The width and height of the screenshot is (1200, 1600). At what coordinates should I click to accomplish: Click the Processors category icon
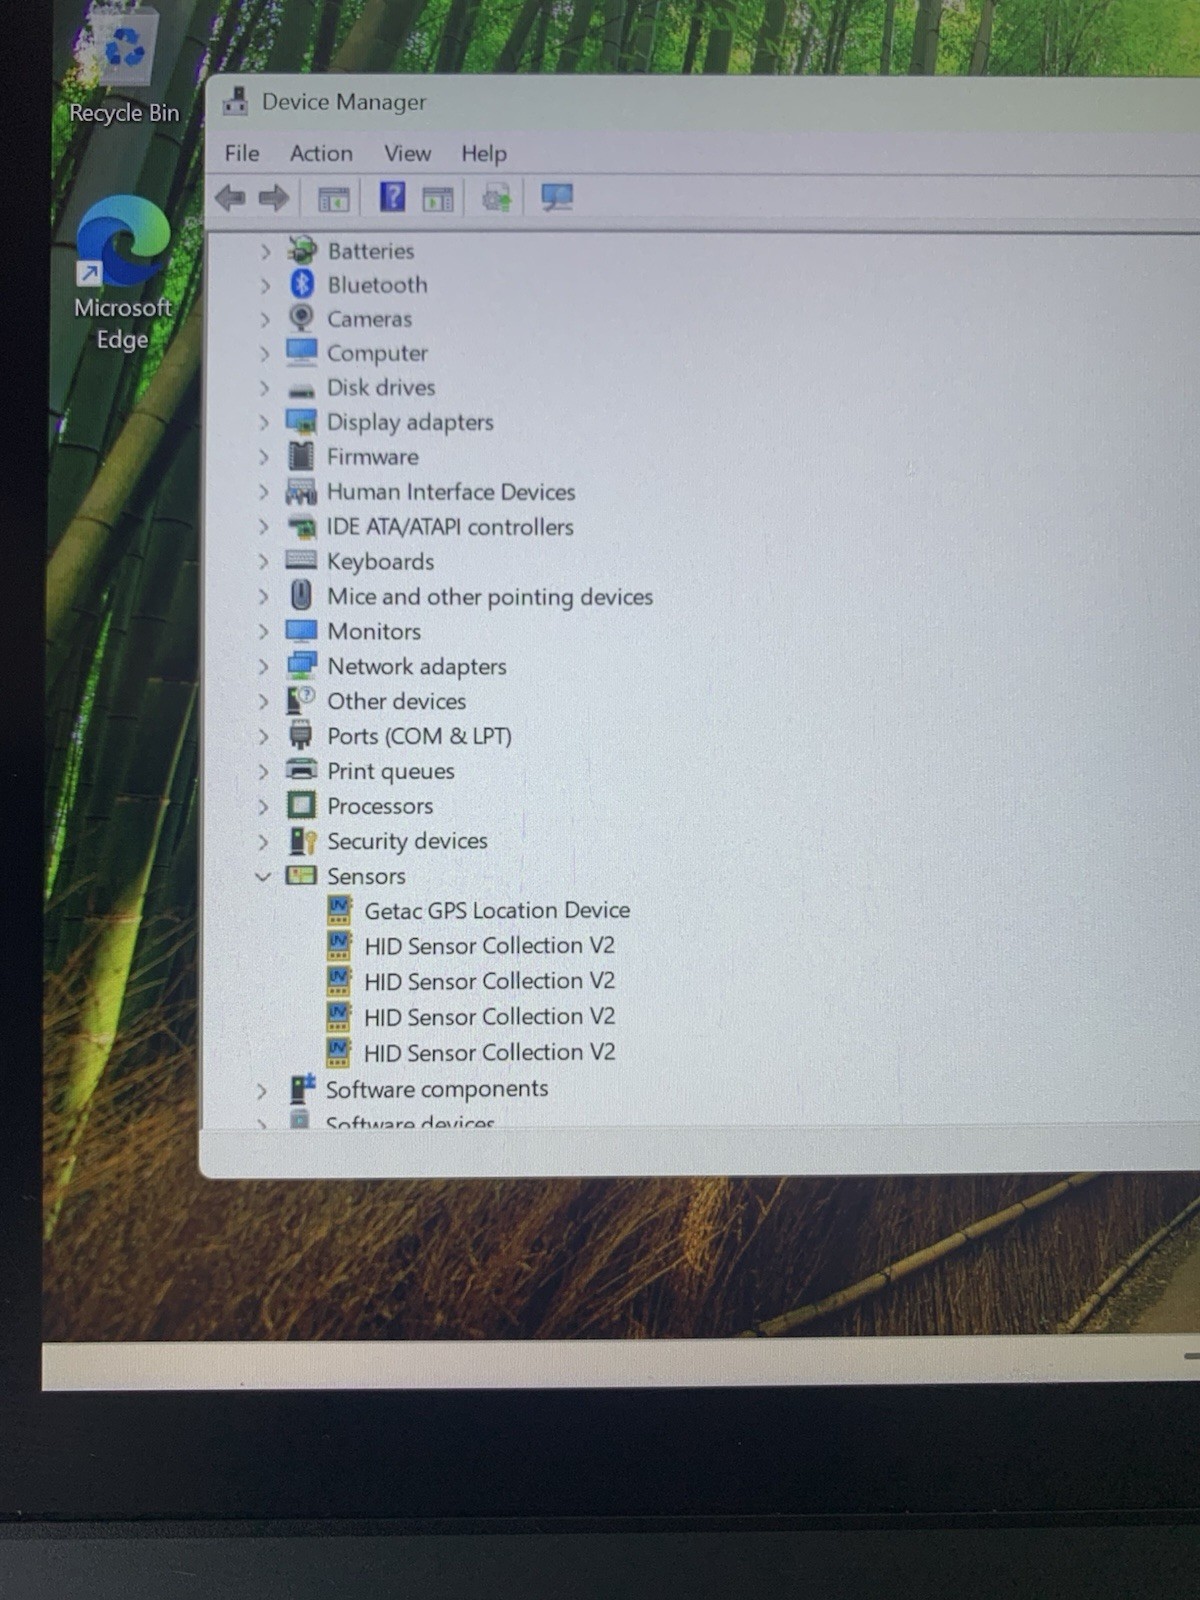point(301,805)
